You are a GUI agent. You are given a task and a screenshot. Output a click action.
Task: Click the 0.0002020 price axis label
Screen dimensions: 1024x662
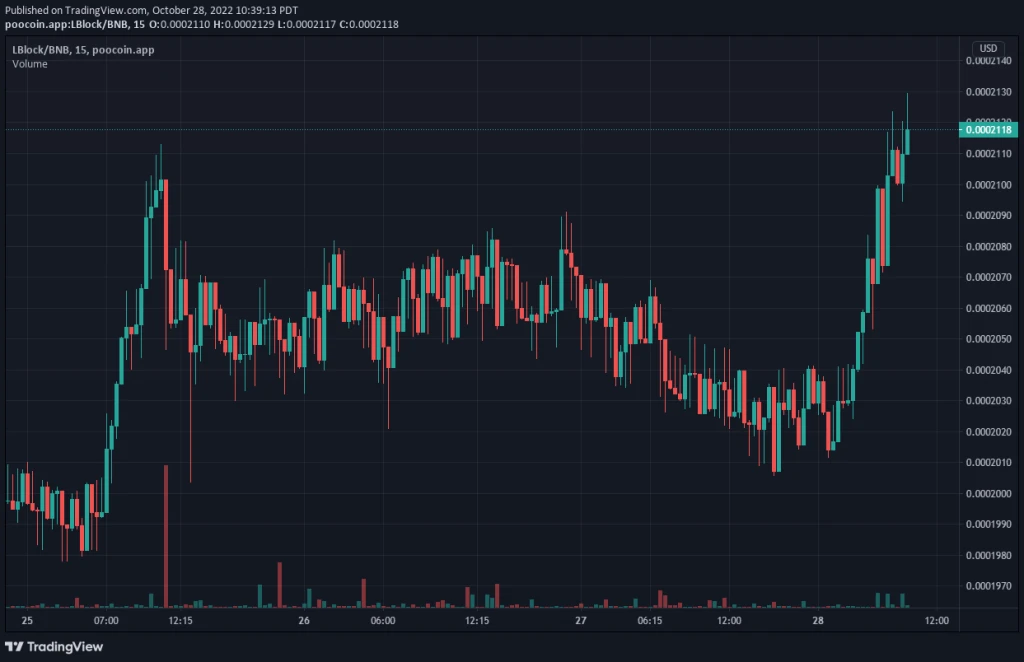coord(988,432)
